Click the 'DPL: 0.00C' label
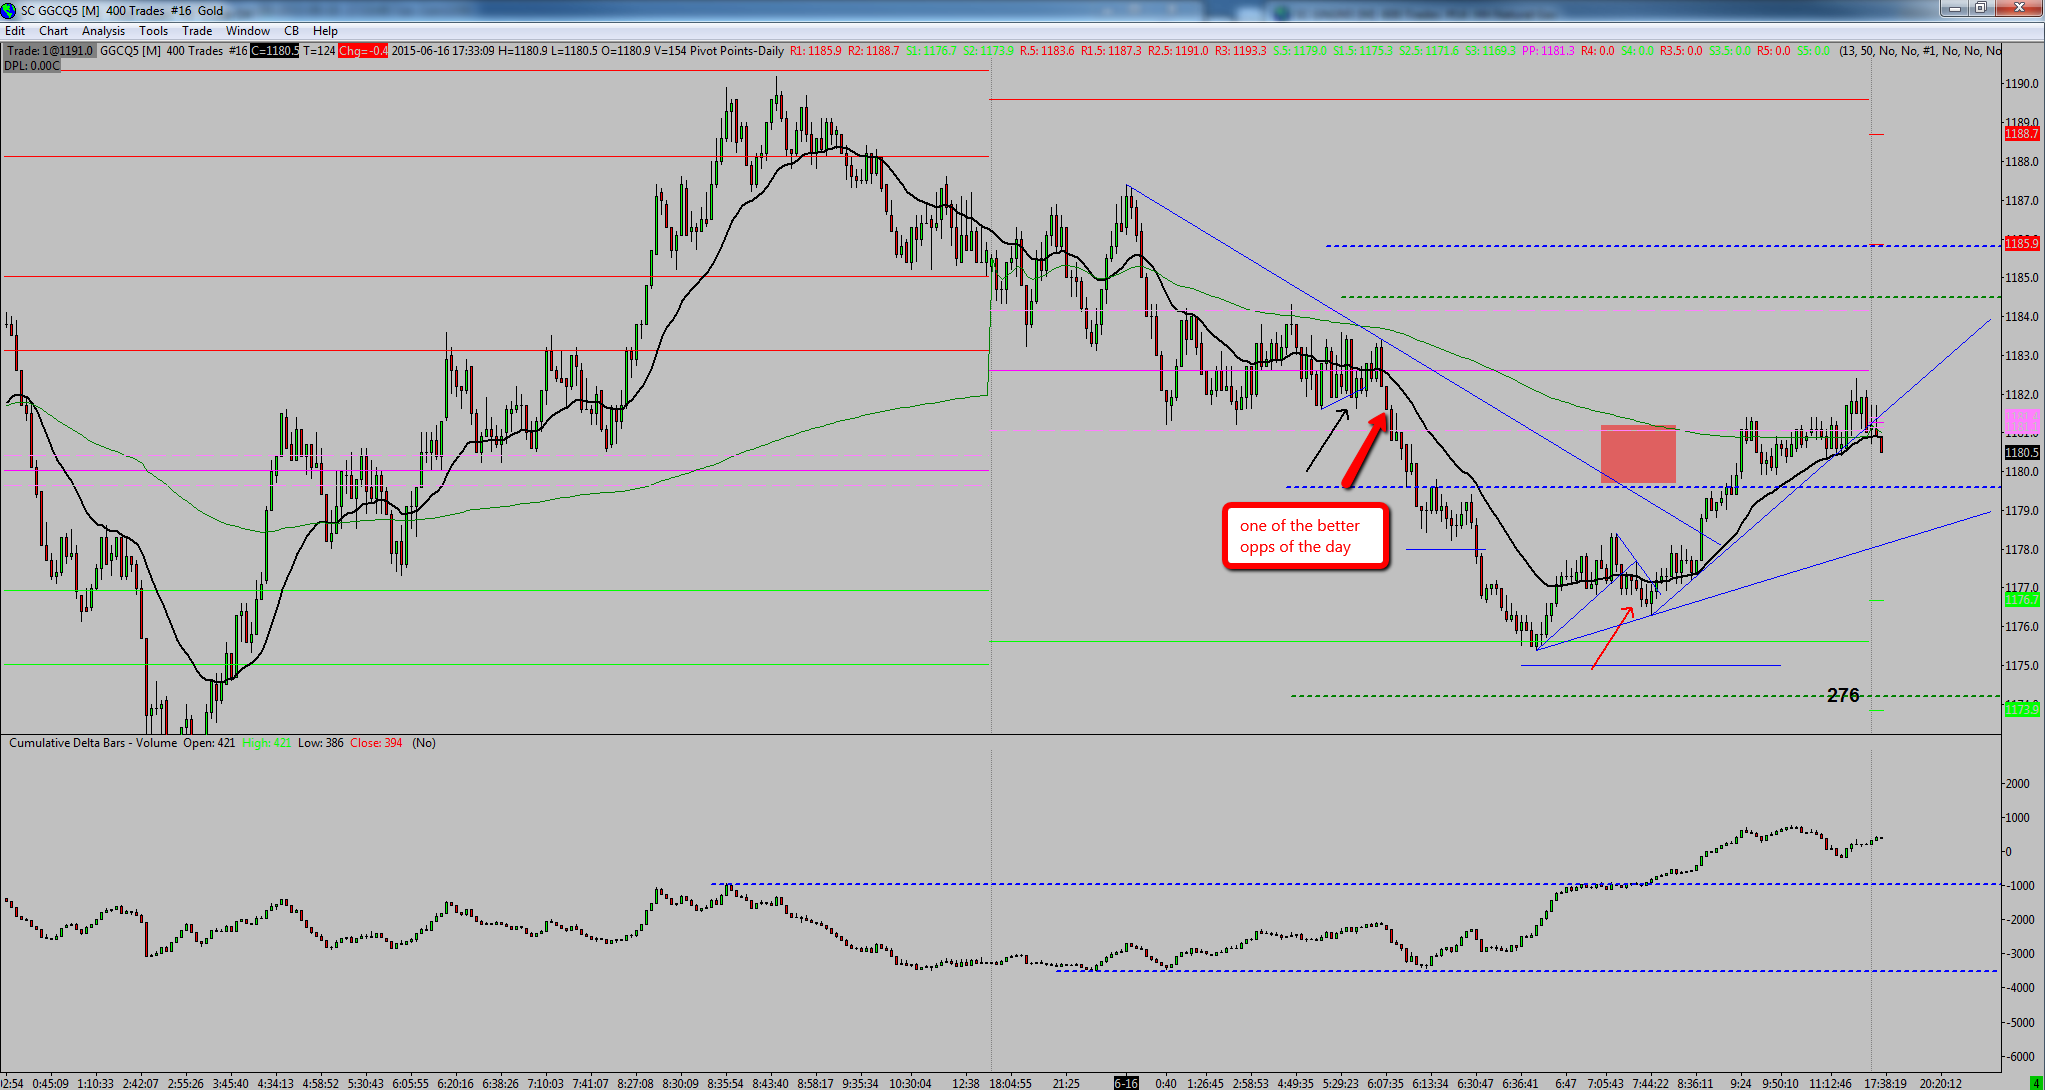2045x1090 pixels. click(x=32, y=66)
